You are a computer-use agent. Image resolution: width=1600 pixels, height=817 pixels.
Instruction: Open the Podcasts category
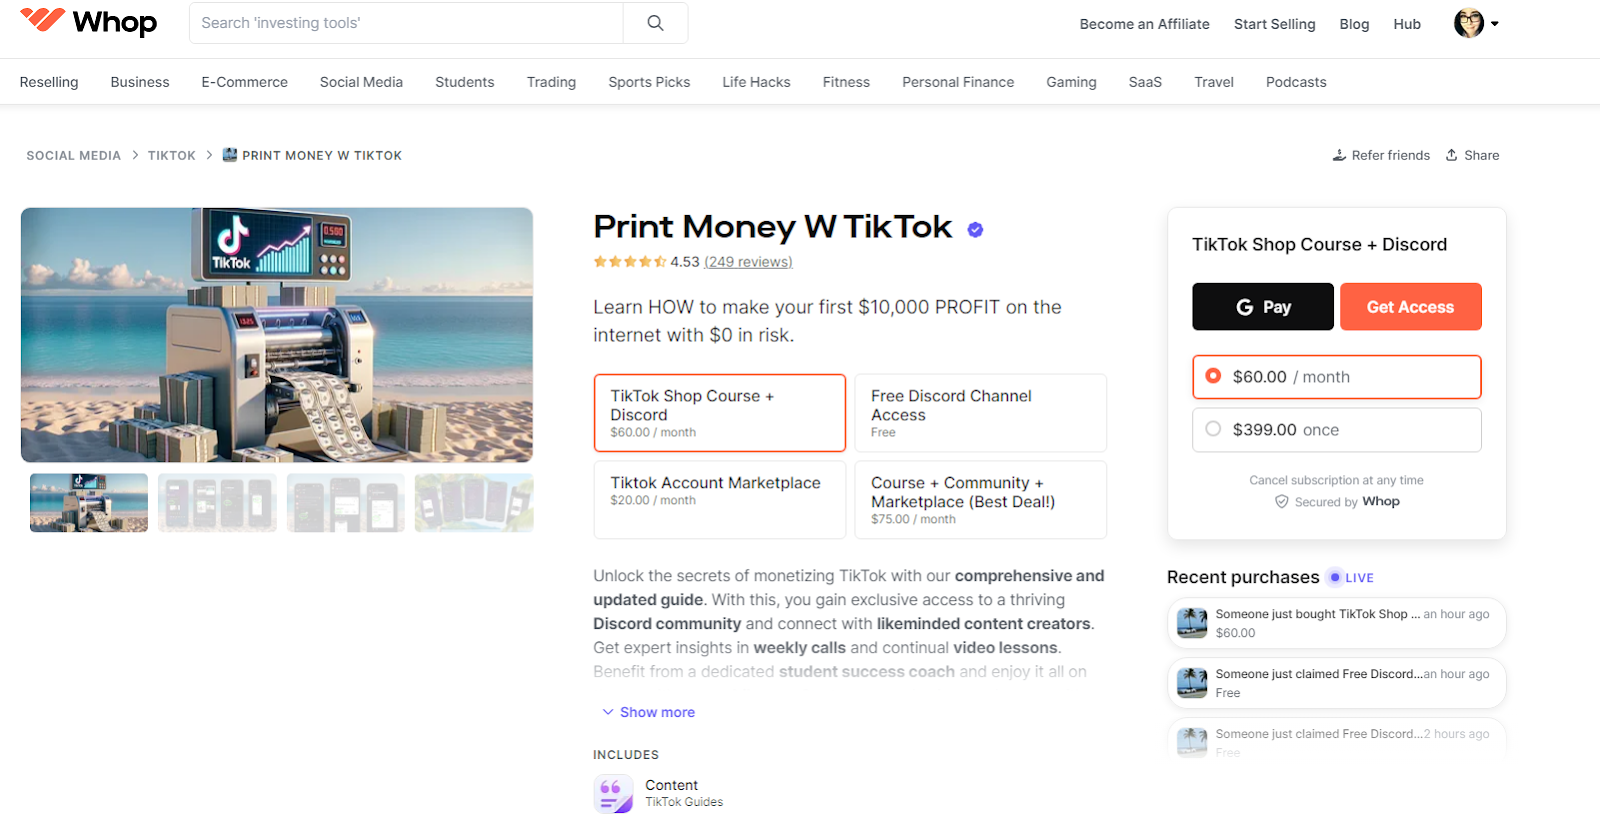click(1296, 82)
